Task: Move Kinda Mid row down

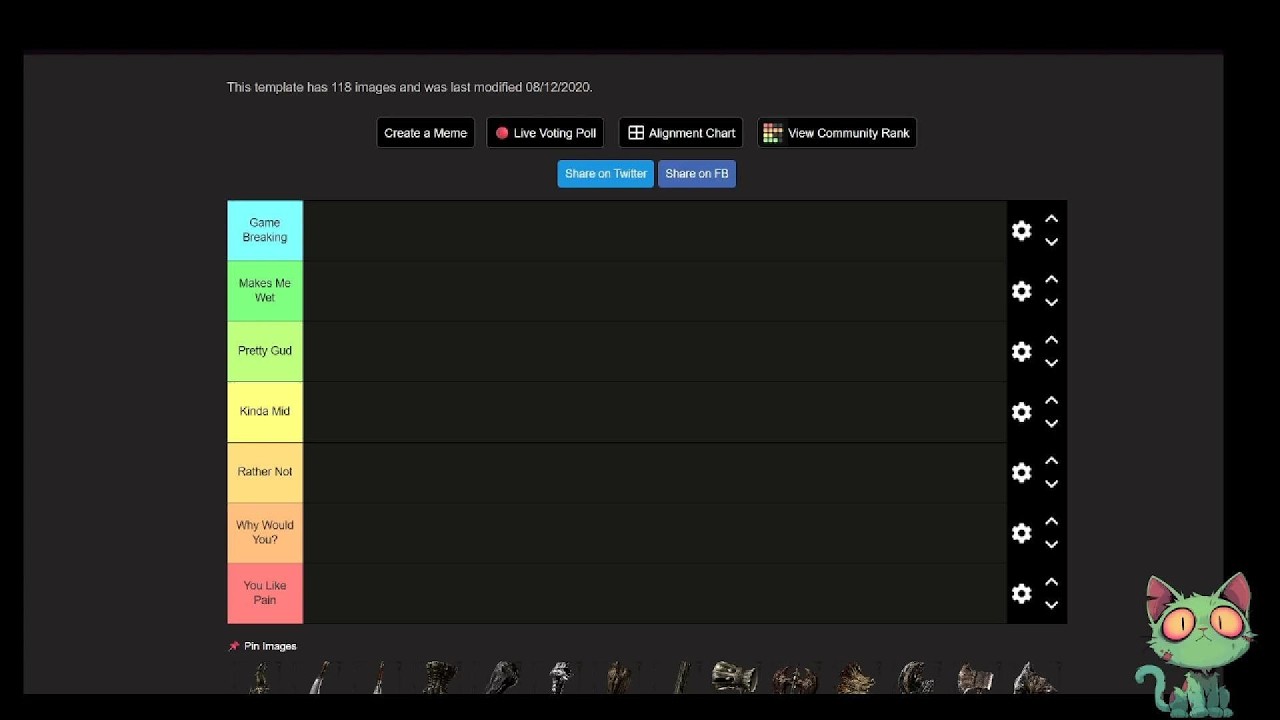Action: coord(1051,423)
